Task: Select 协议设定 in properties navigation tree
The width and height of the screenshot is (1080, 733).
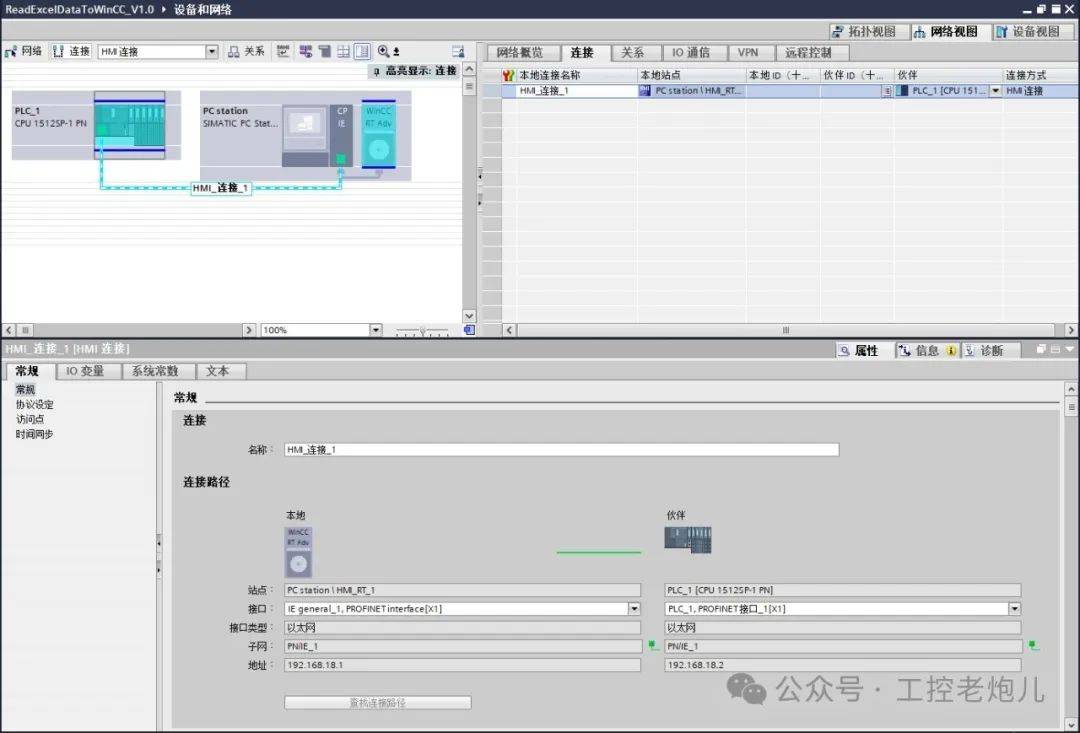Action: click(34, 405)
